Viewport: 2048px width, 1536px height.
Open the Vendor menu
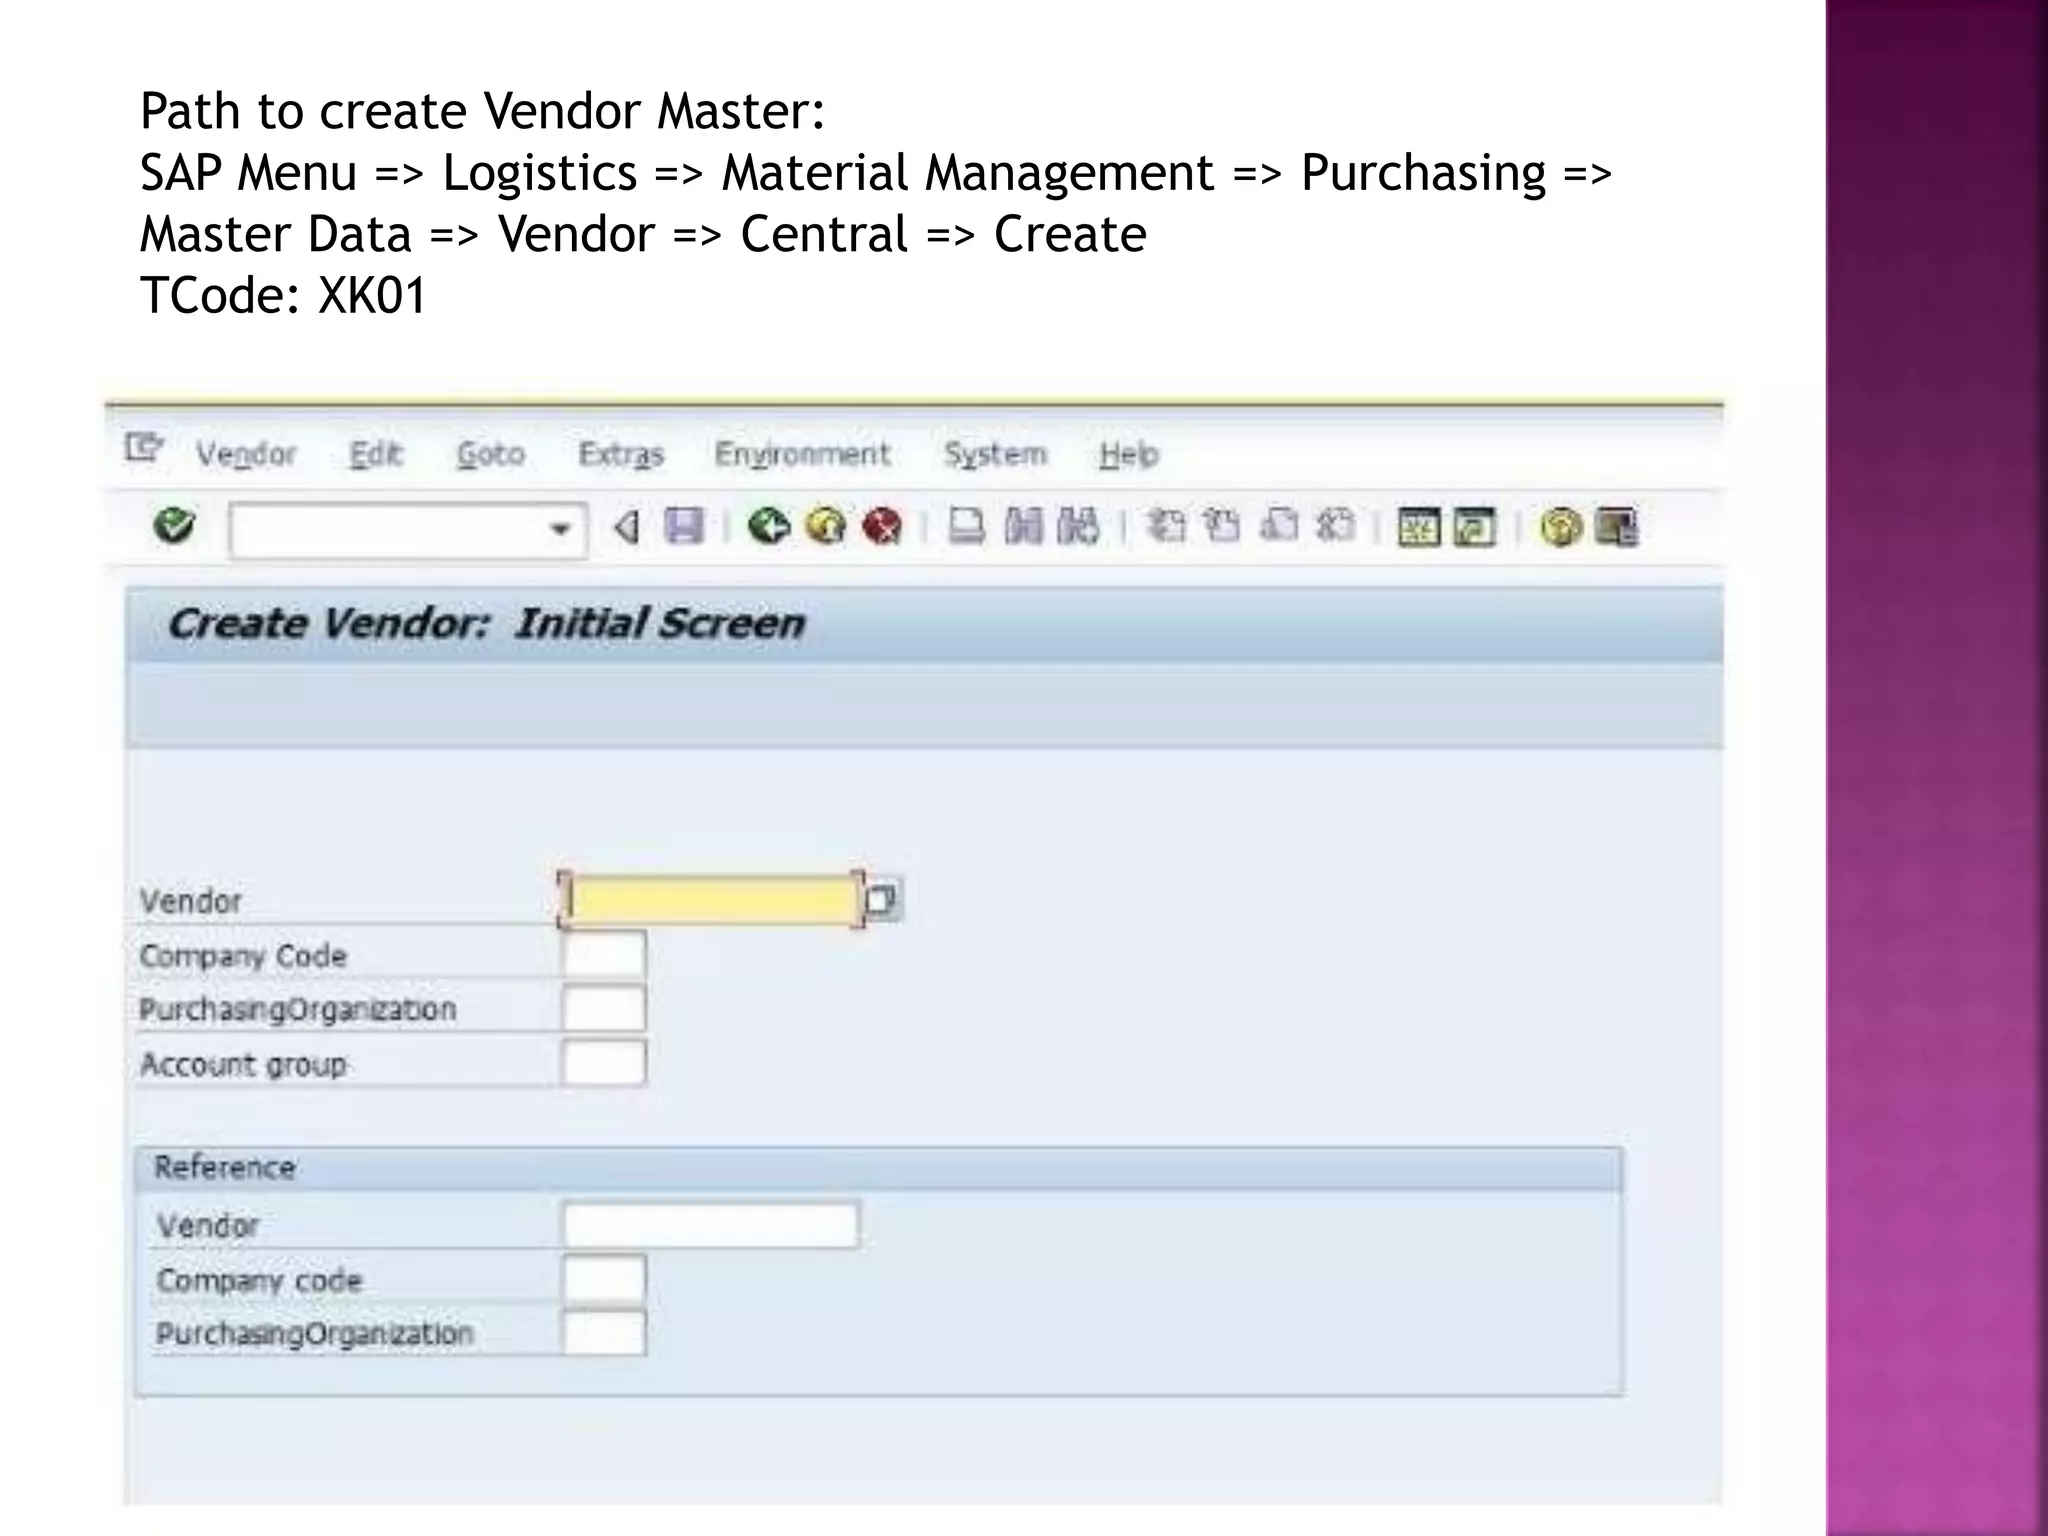click(x=246, y=455)
